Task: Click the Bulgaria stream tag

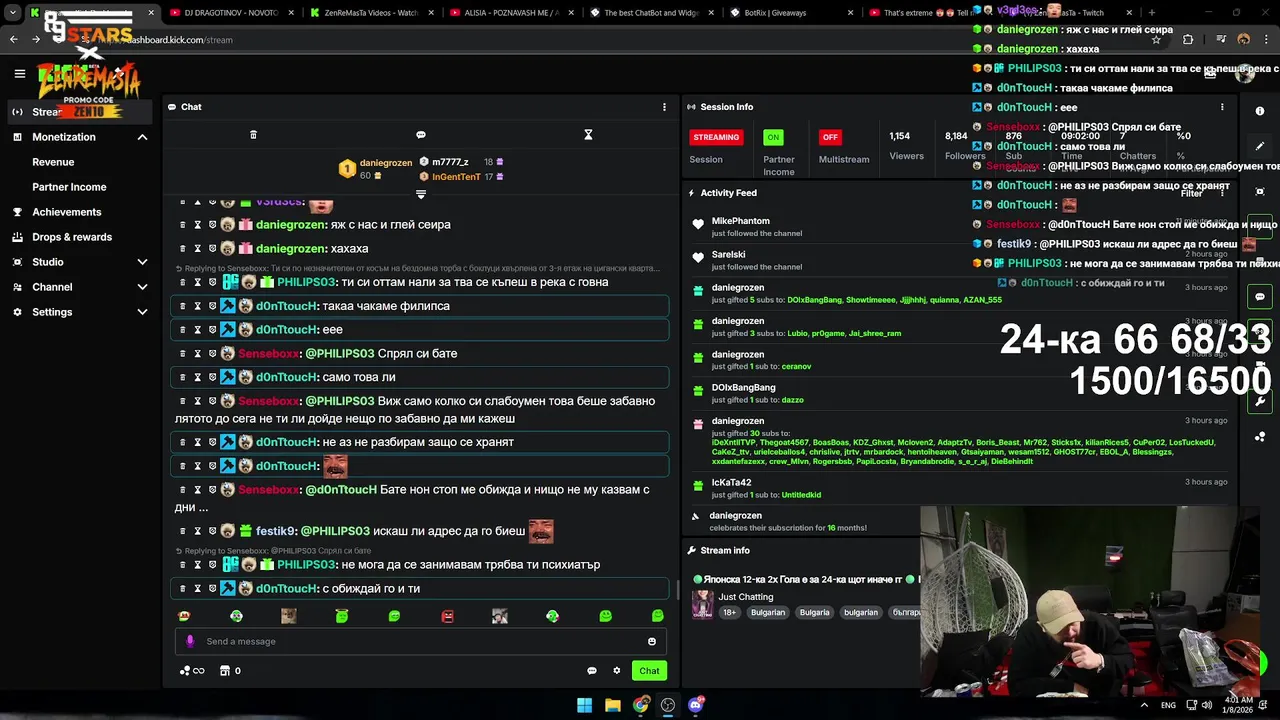Action: click(814, 612)
